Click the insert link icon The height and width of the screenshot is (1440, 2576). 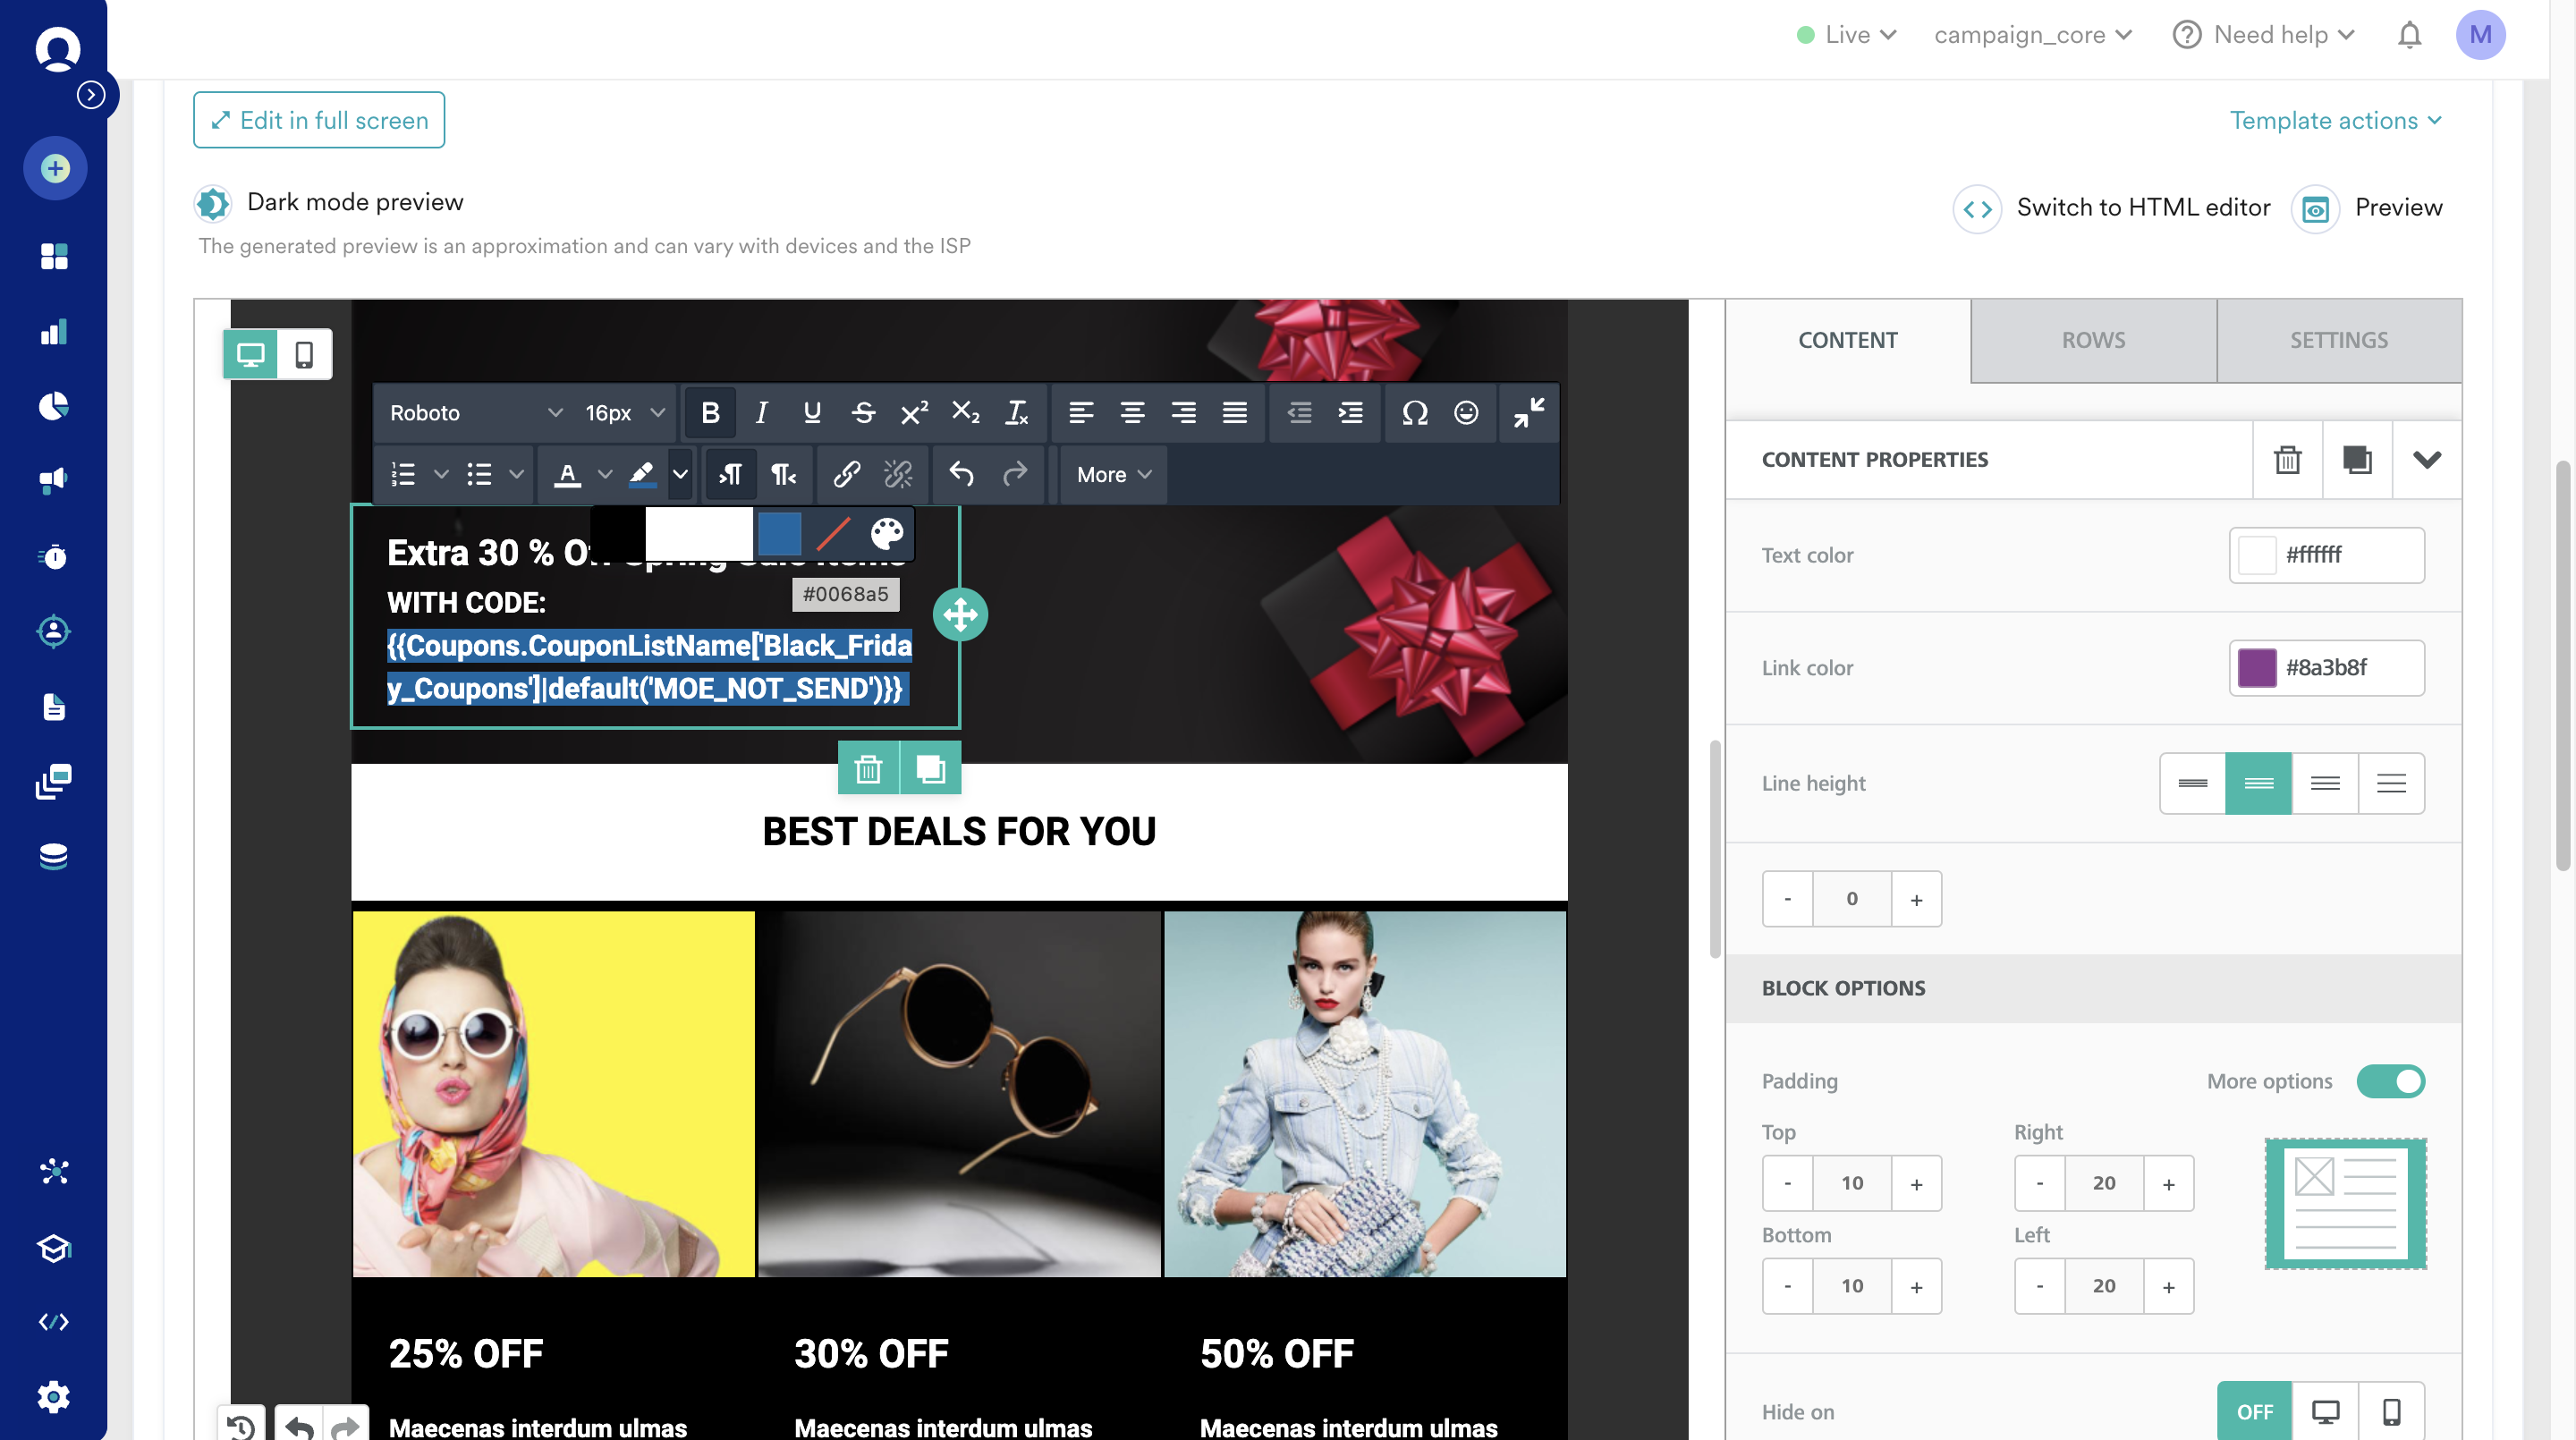[x=846, y=474]
